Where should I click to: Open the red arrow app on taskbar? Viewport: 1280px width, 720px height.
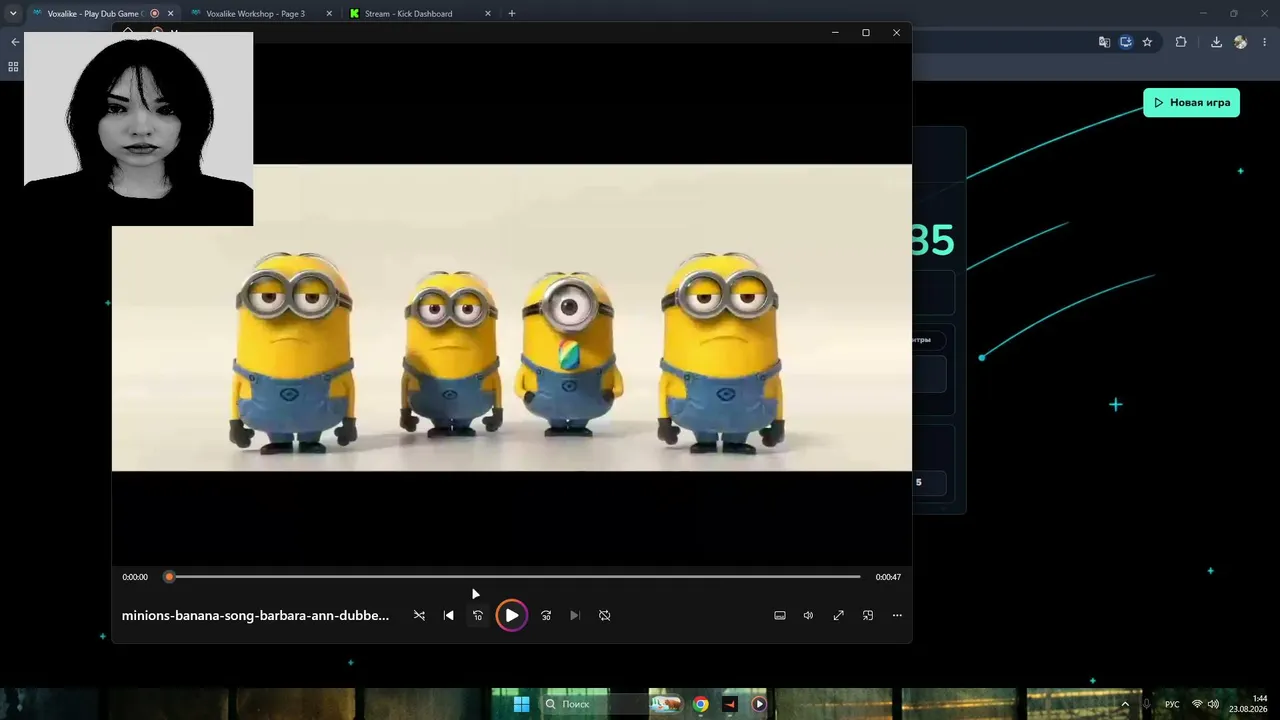(729, 704)
